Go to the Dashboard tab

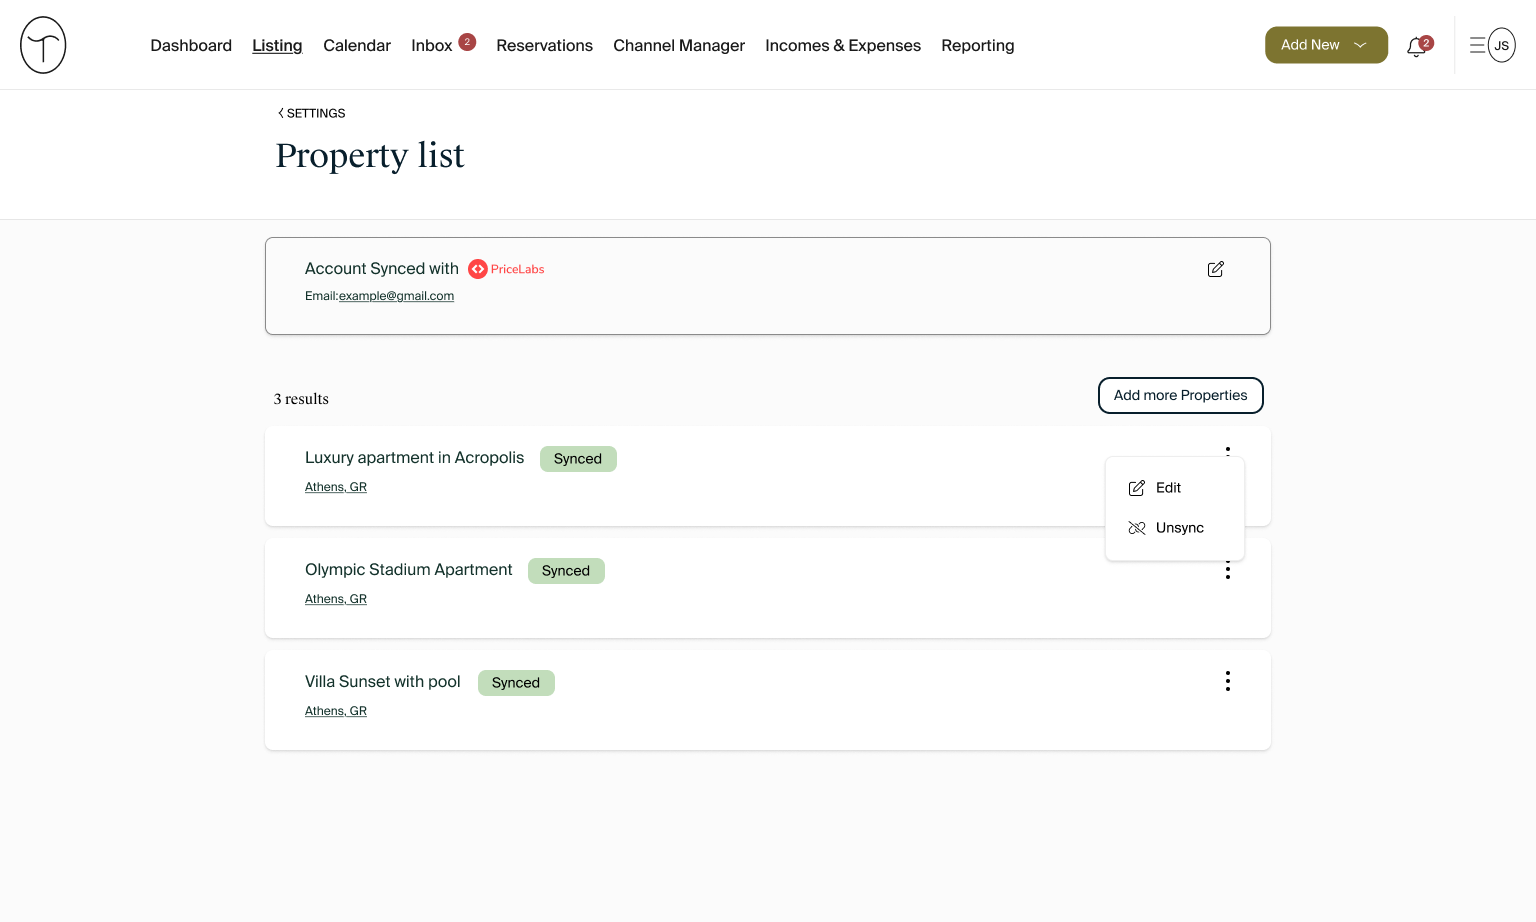pyautogui.click(x=191, y=46)
